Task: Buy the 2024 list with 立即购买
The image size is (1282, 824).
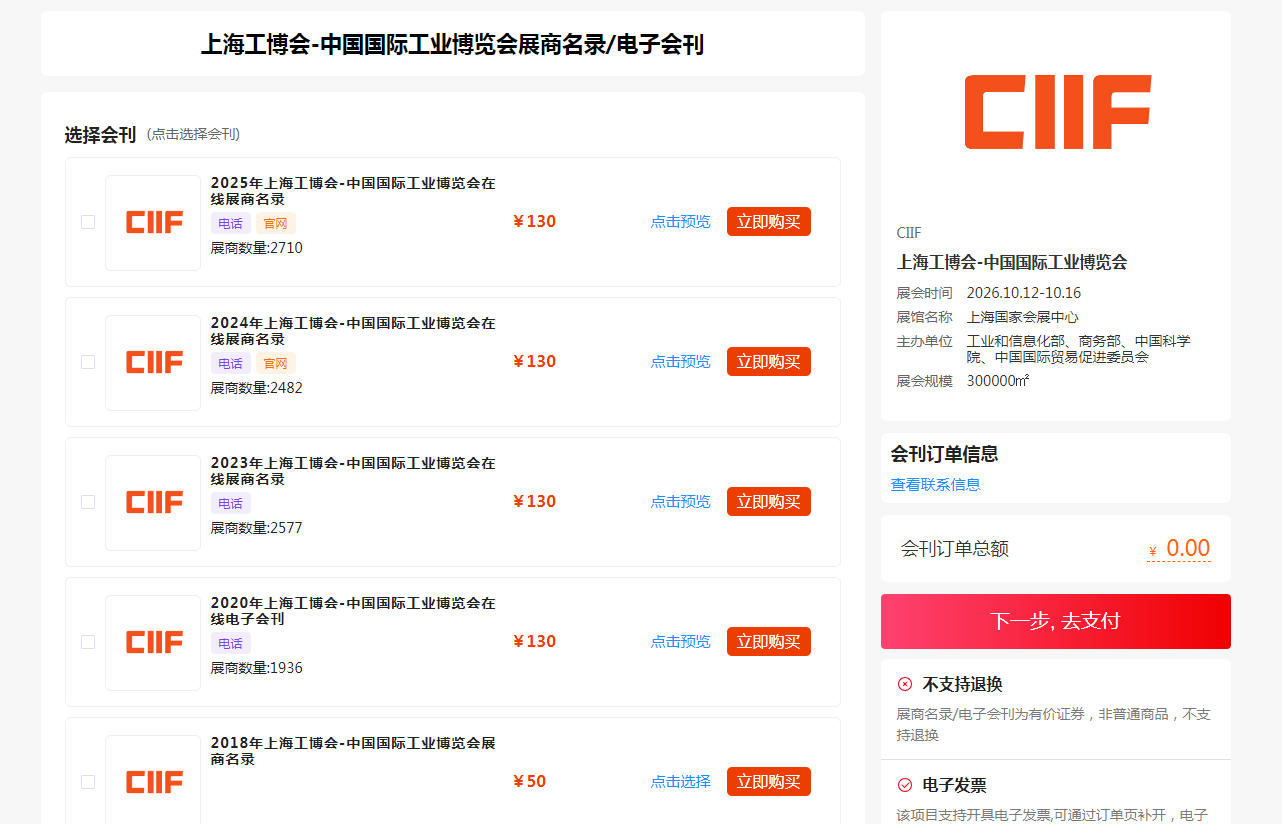Action: (x=768, y=362)
